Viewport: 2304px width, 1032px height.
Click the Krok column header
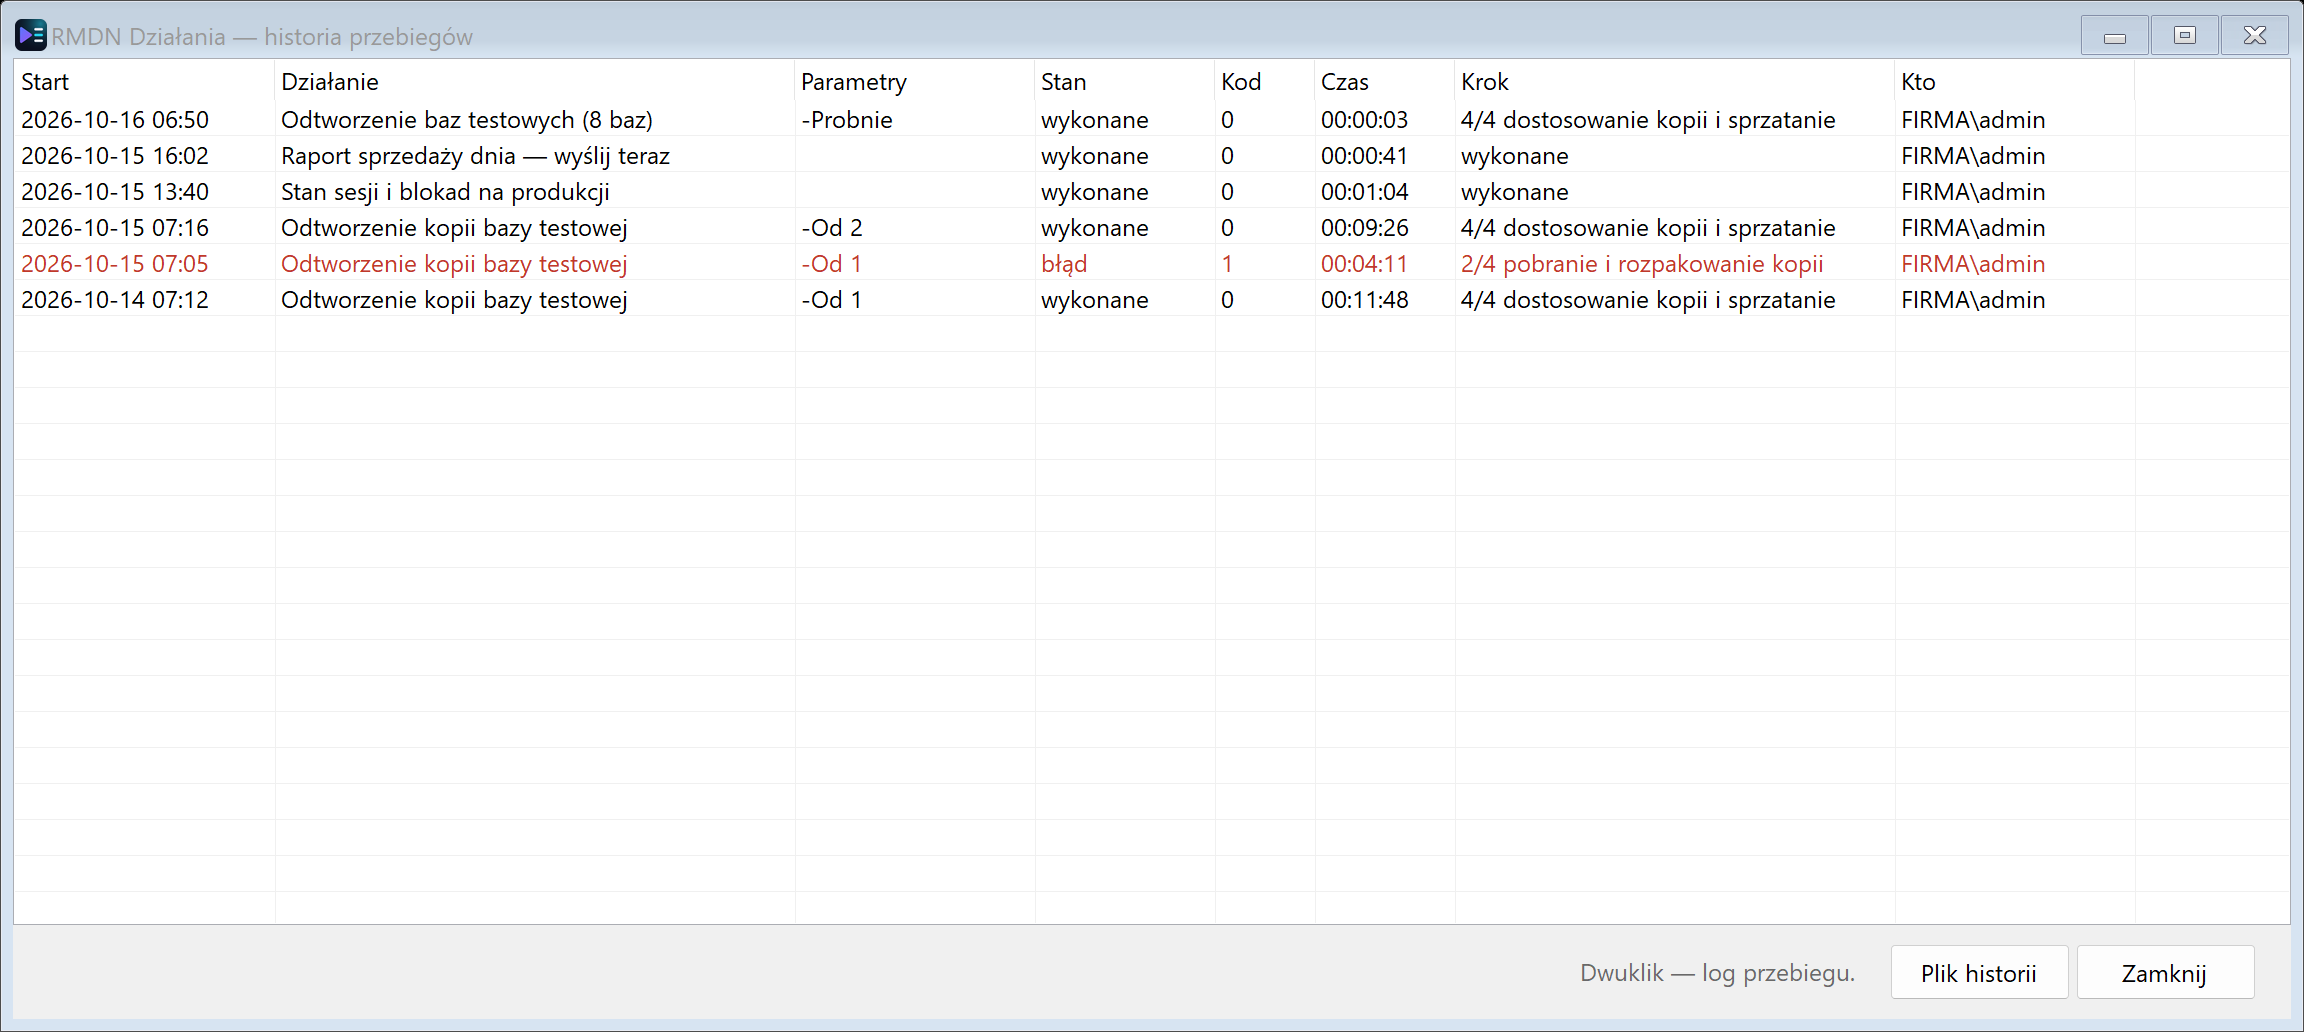[1674, 82]
